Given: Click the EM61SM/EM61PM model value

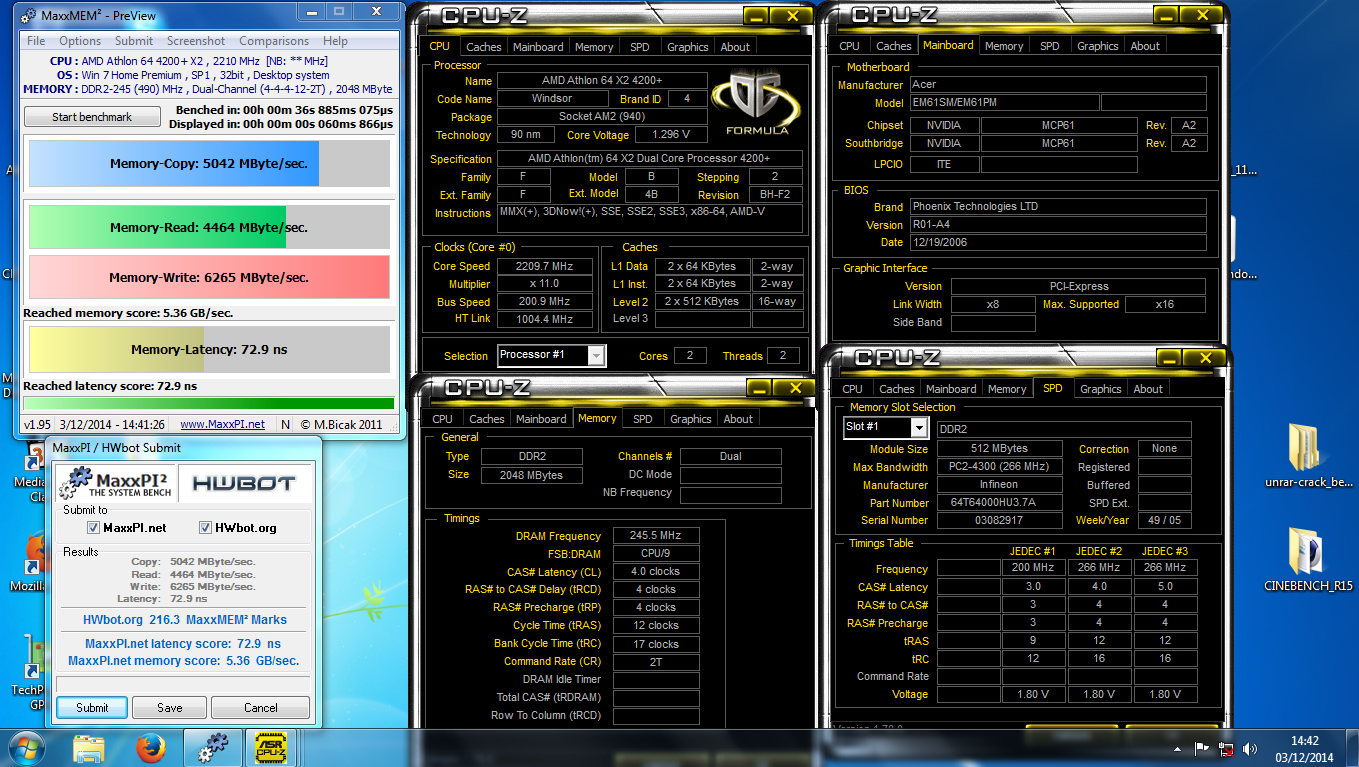Looking at the screenshot, I should click(x=1003, y=103).
